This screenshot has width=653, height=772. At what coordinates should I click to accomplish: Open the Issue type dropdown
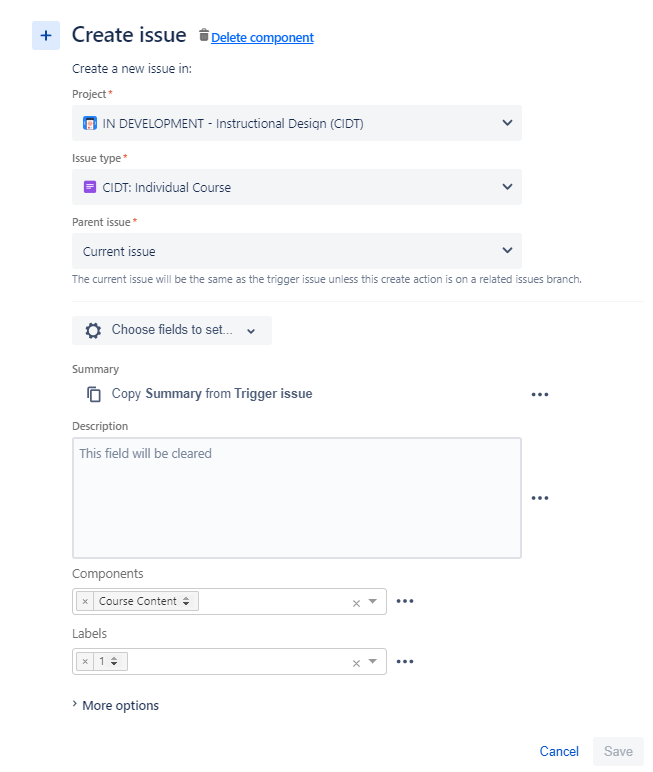297,187
